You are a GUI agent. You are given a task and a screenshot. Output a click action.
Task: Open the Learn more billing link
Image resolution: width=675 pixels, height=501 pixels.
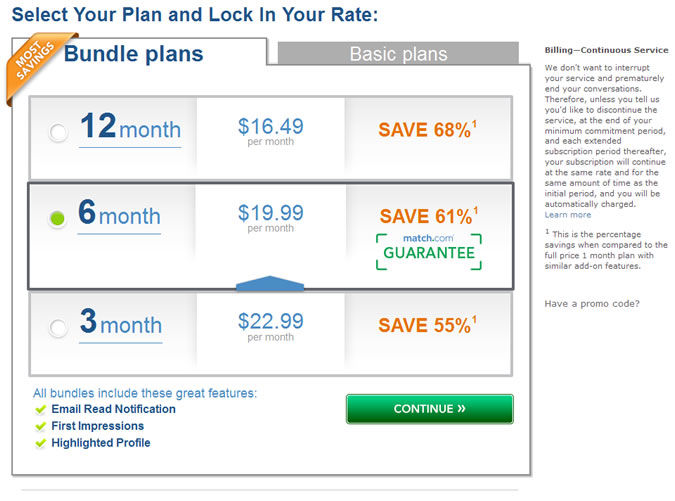pyautogui.click(x=568, y=215)
